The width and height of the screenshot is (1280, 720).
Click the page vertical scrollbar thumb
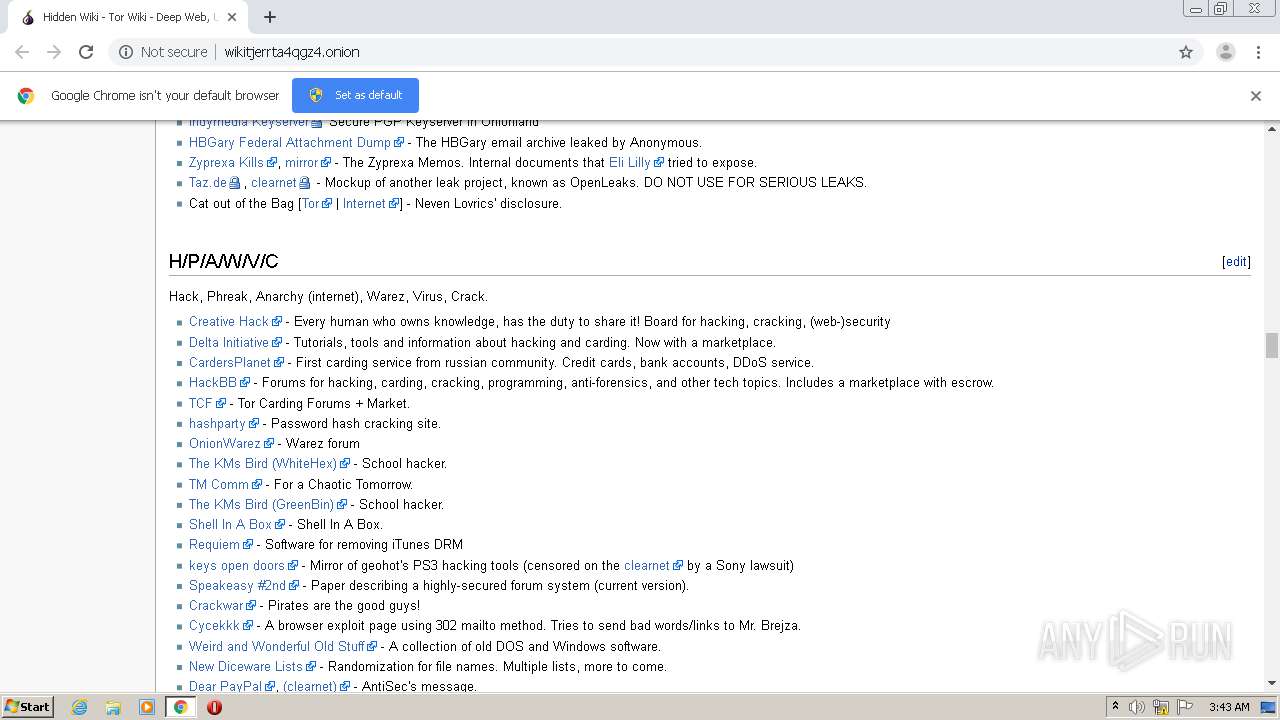tap(1272, 345)
